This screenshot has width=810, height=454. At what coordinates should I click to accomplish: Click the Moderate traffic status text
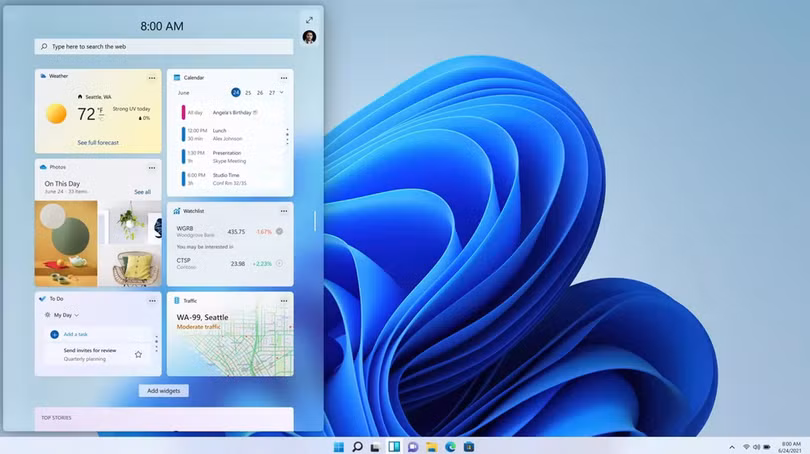pos(198,327)
